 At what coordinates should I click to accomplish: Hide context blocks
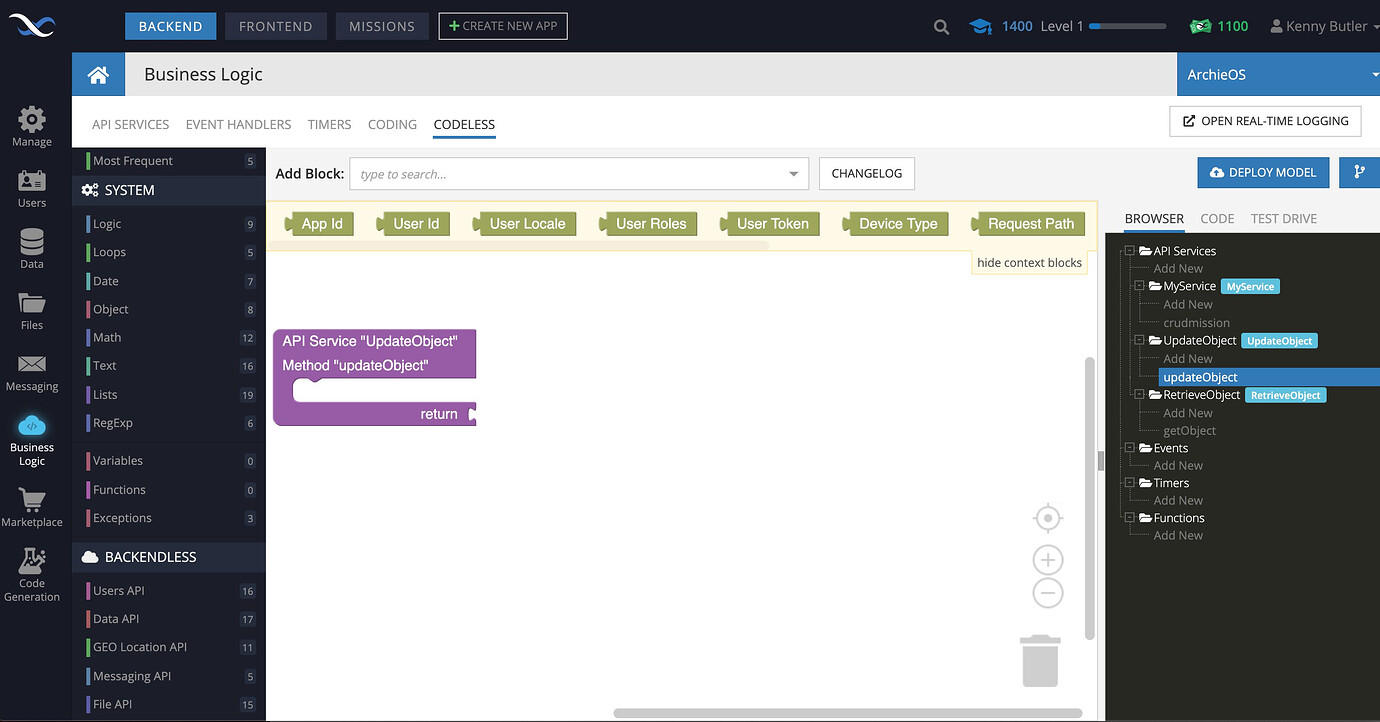[1029, 262]
